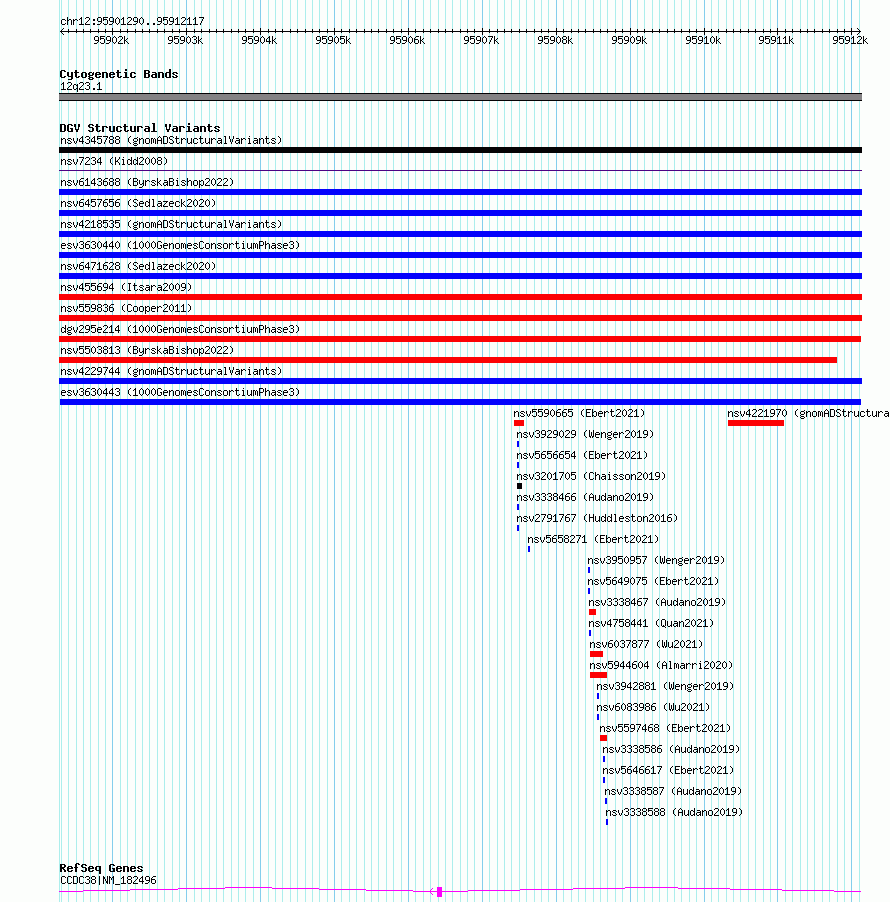Viewport: 890px width, 902px height.
Task: Open nsv5656654 (Ebert2021) label
Action: (582, 456)
